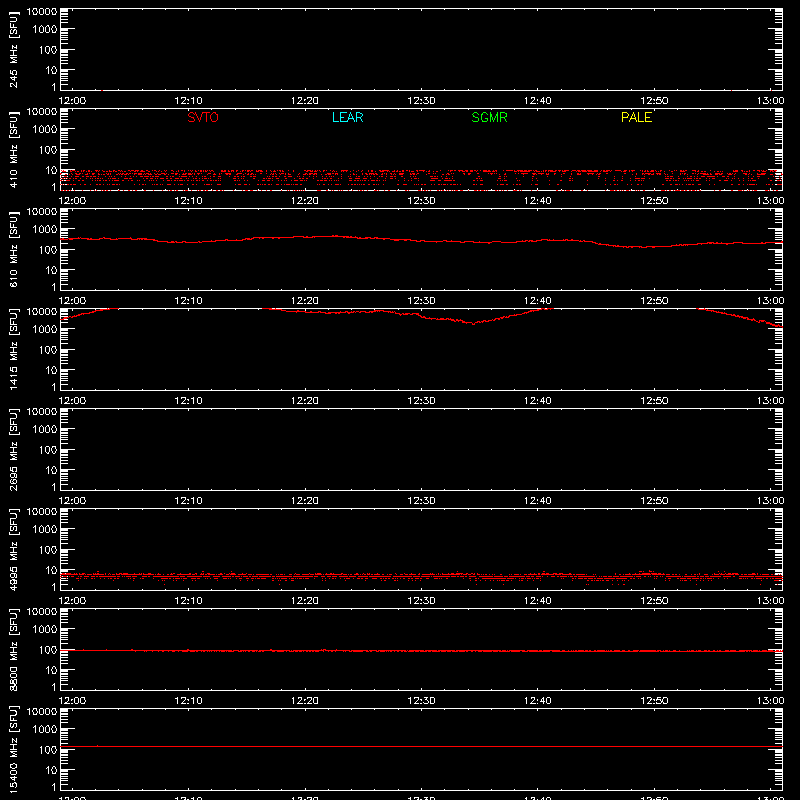Click the flat red trace in 15400 MHz plot
This screenshot has height=800, width=800.
[x=421, y=746]
